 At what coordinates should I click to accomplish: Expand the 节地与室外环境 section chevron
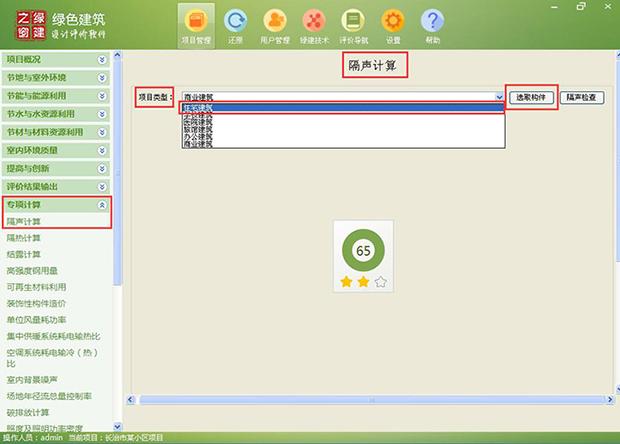click(102, 78)
